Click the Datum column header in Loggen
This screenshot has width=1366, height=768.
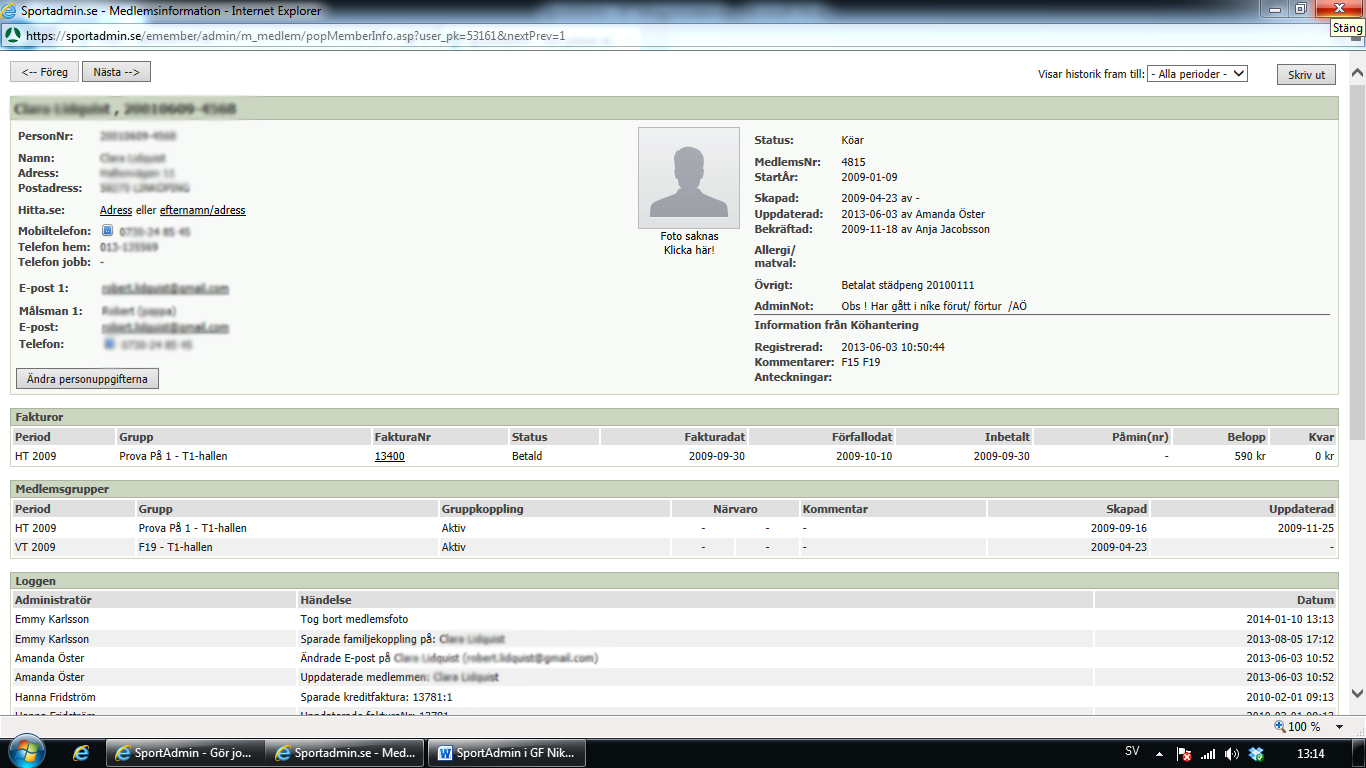click(x=1216, y=600)
